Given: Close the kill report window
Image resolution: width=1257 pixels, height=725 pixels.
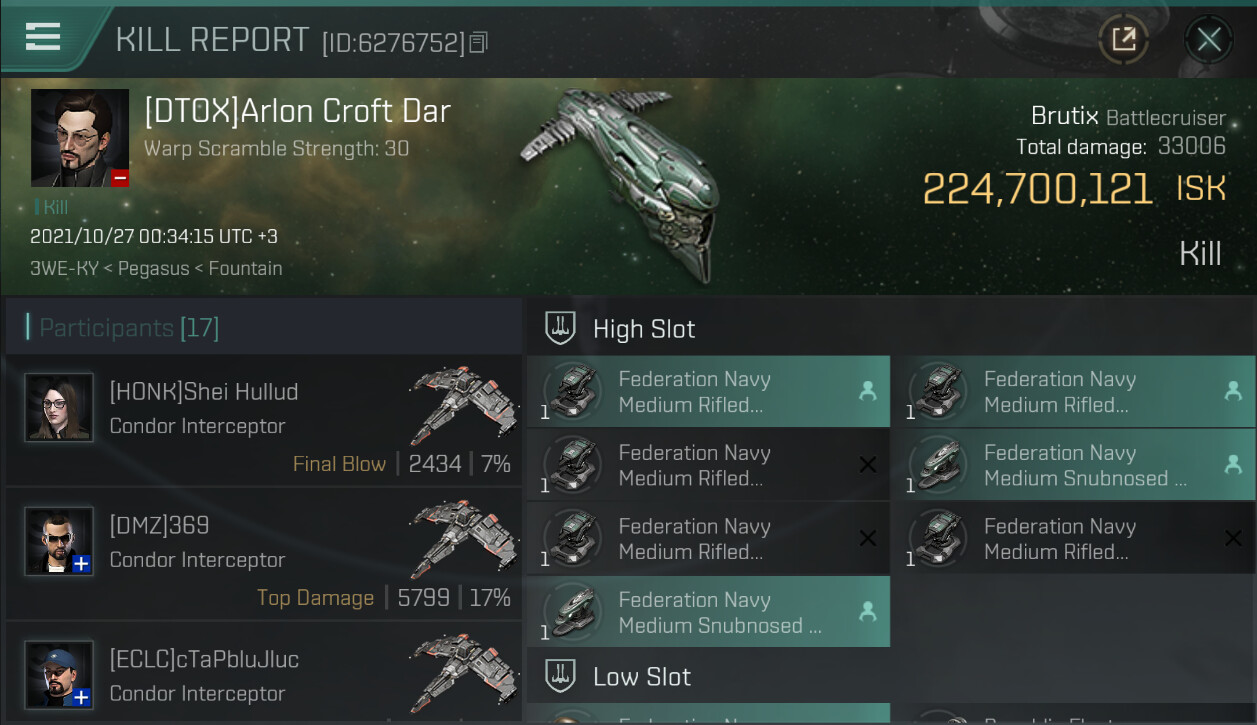Looking at the screenshot, I should (x=1208, y=40).
